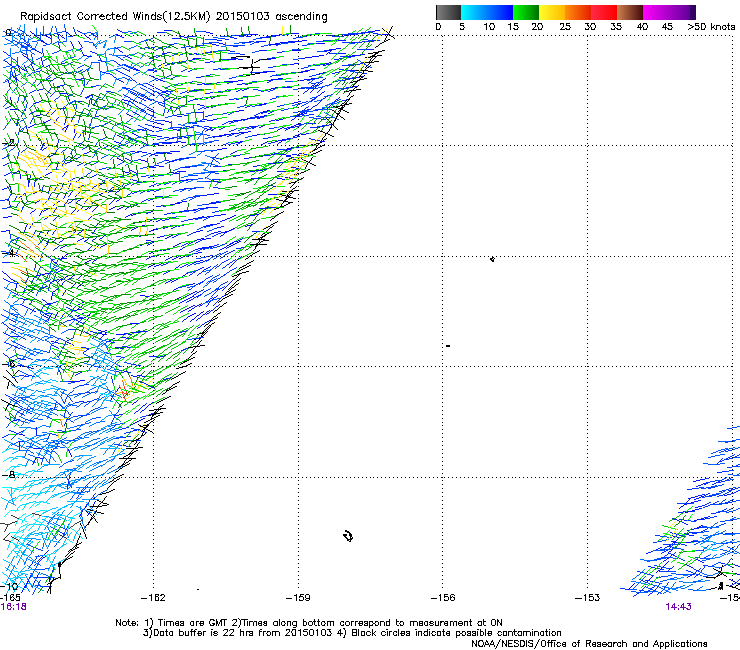Click the small island marker near -155 at -4 latitude
Image resolution: width=740 pixels, height=650 pixels.
(492, 259)
